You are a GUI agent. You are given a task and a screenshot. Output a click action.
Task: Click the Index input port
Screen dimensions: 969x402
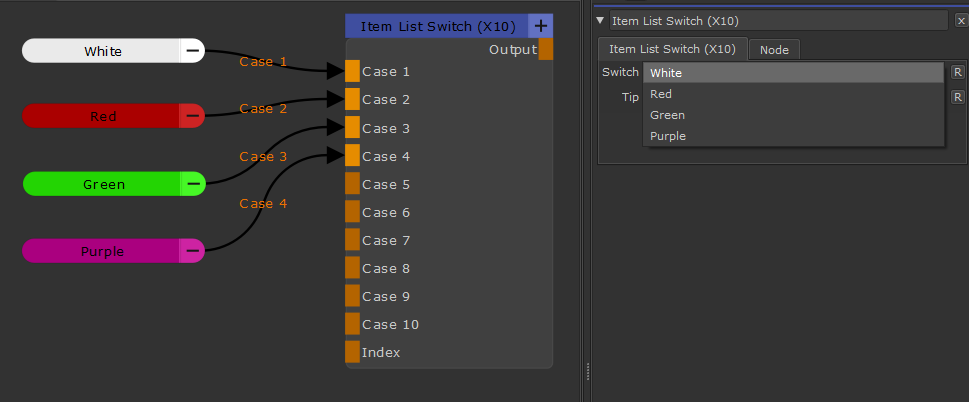coord(352,352)
